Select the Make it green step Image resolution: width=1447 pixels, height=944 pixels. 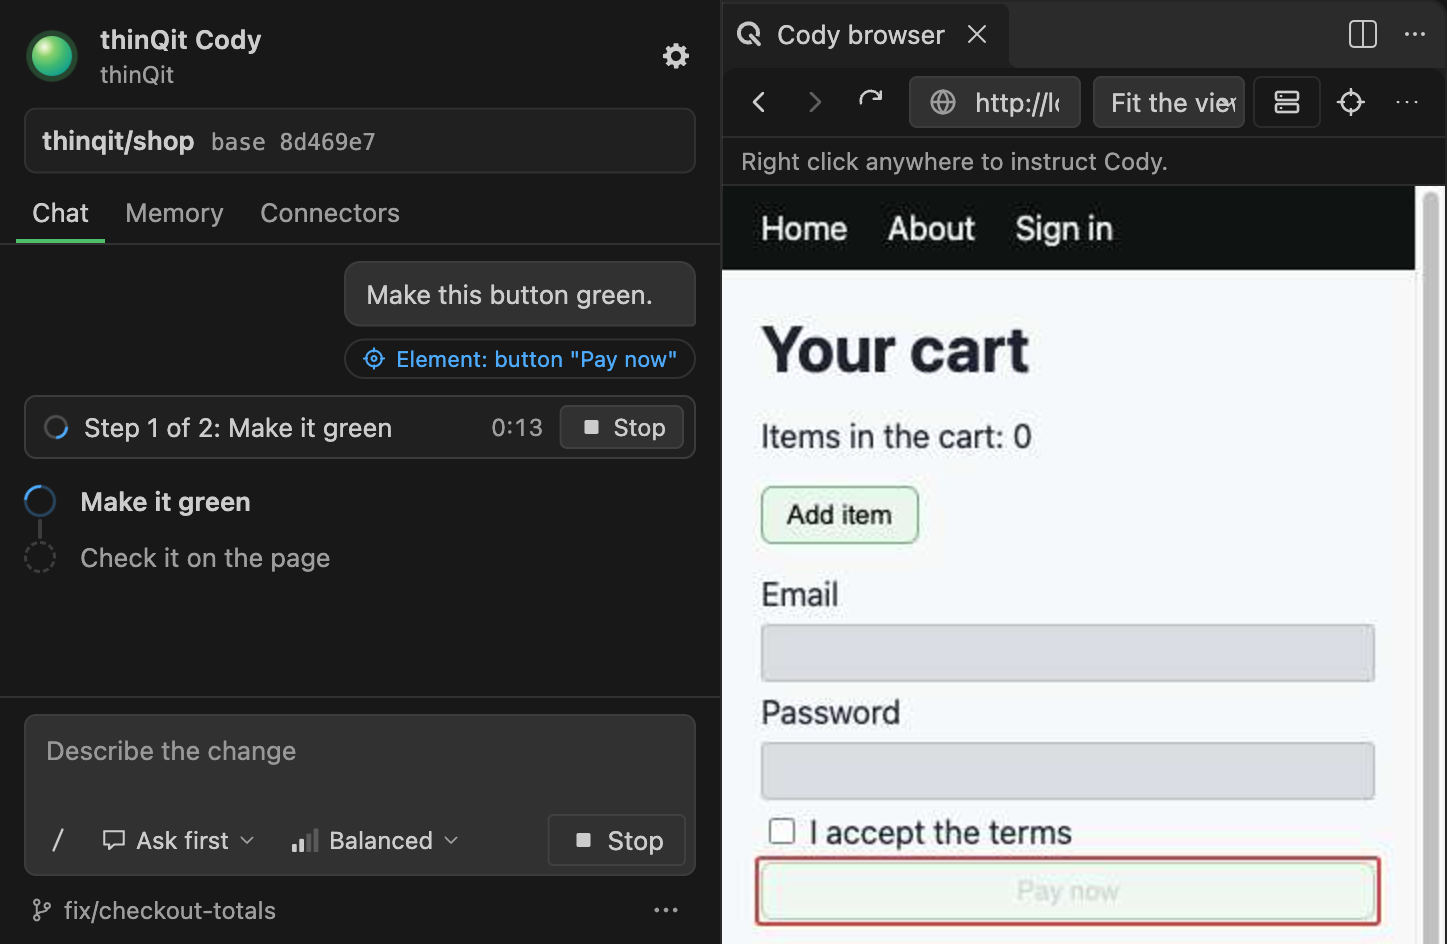(x=165, y=502)
